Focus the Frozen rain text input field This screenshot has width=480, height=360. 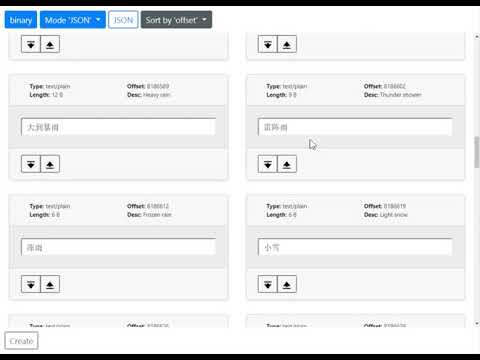tap(118, 247)
